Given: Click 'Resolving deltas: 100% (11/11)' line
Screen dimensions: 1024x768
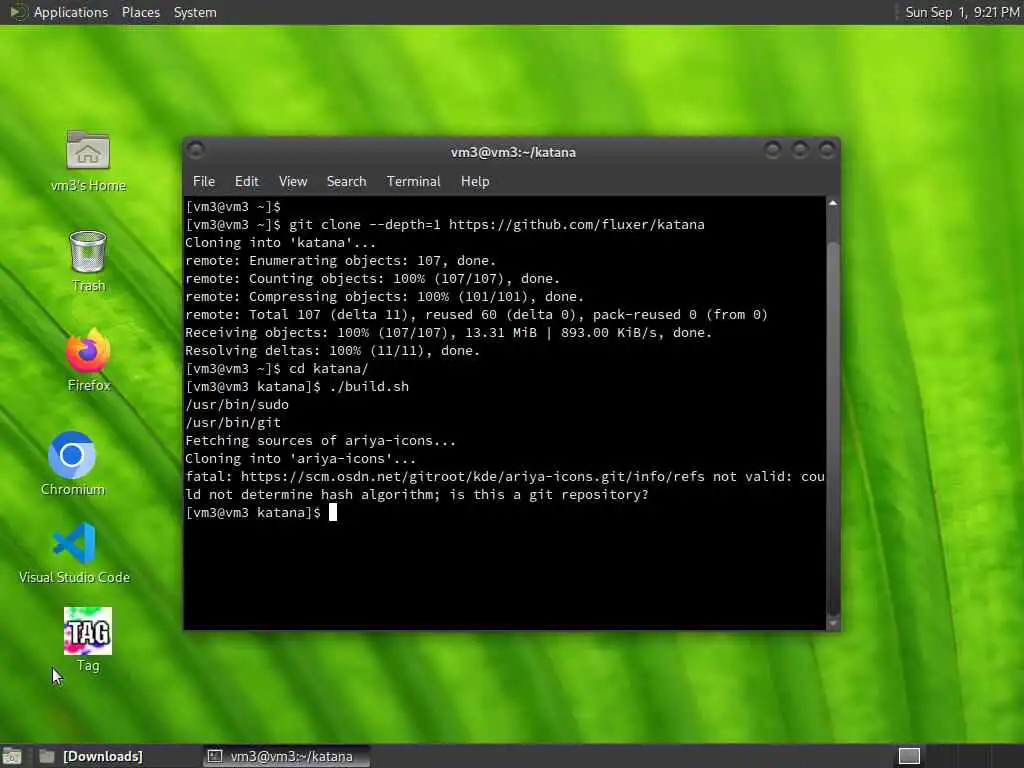Looking at the screenshot, I should pyautogui.click(x=332, y=351).
